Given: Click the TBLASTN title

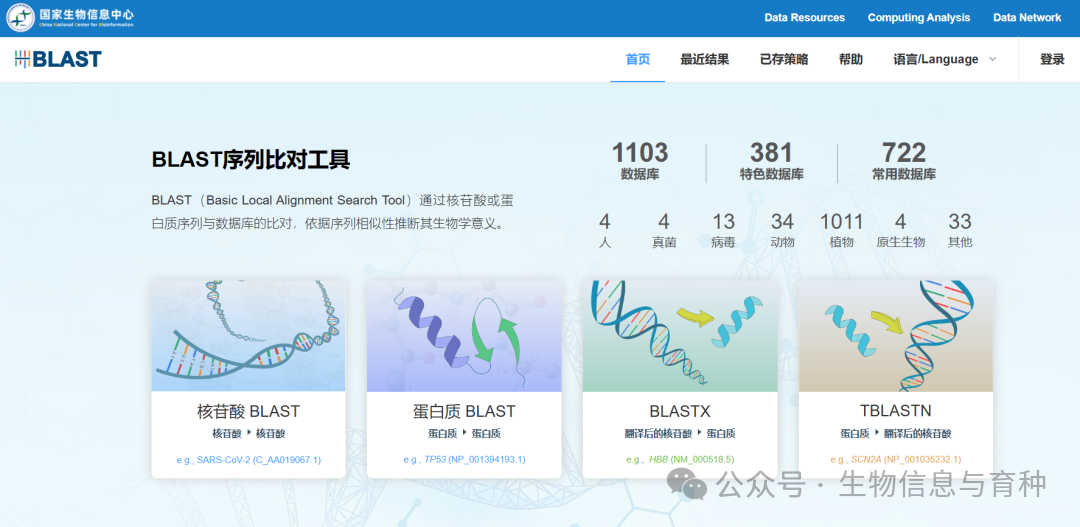Looking at the screenshot, I should point(895,411).
